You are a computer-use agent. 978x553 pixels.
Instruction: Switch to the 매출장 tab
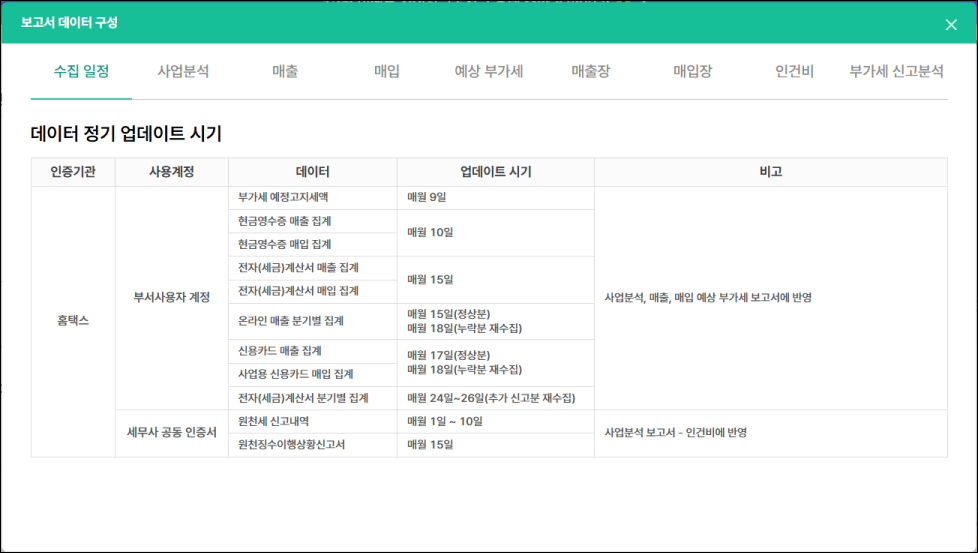click(x=591, y=72)
